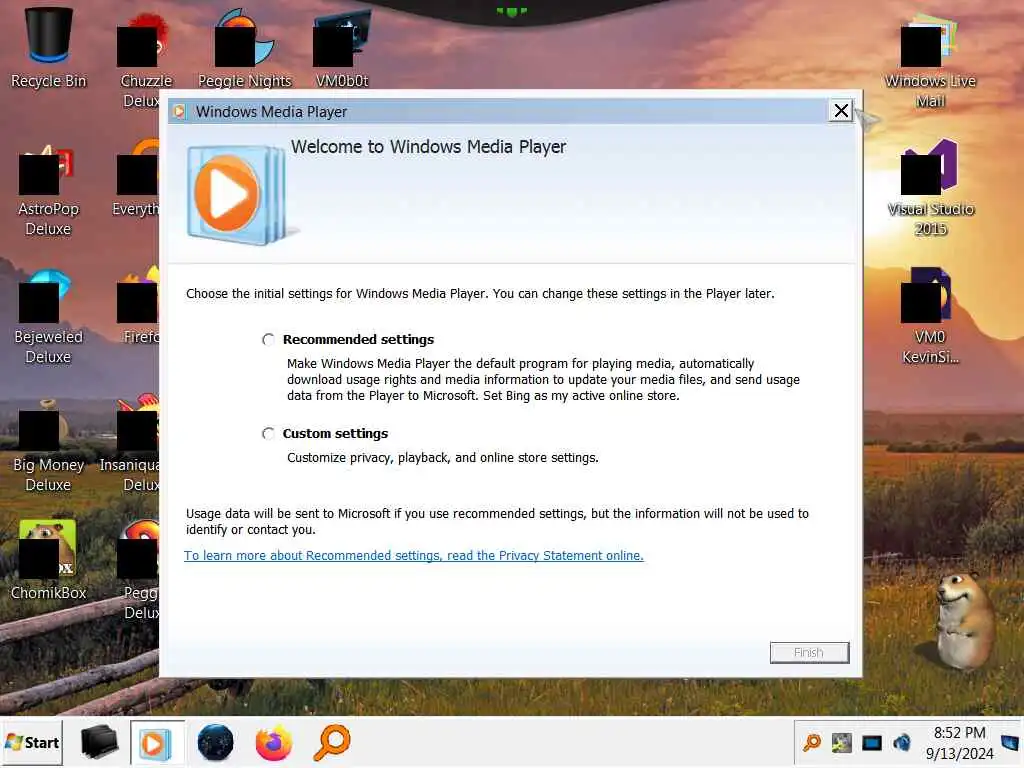The width and height of the screenshot is (1024, 768).
Task: Open the VM0 KevinSi... desktop icon
Action: [930, 316]
